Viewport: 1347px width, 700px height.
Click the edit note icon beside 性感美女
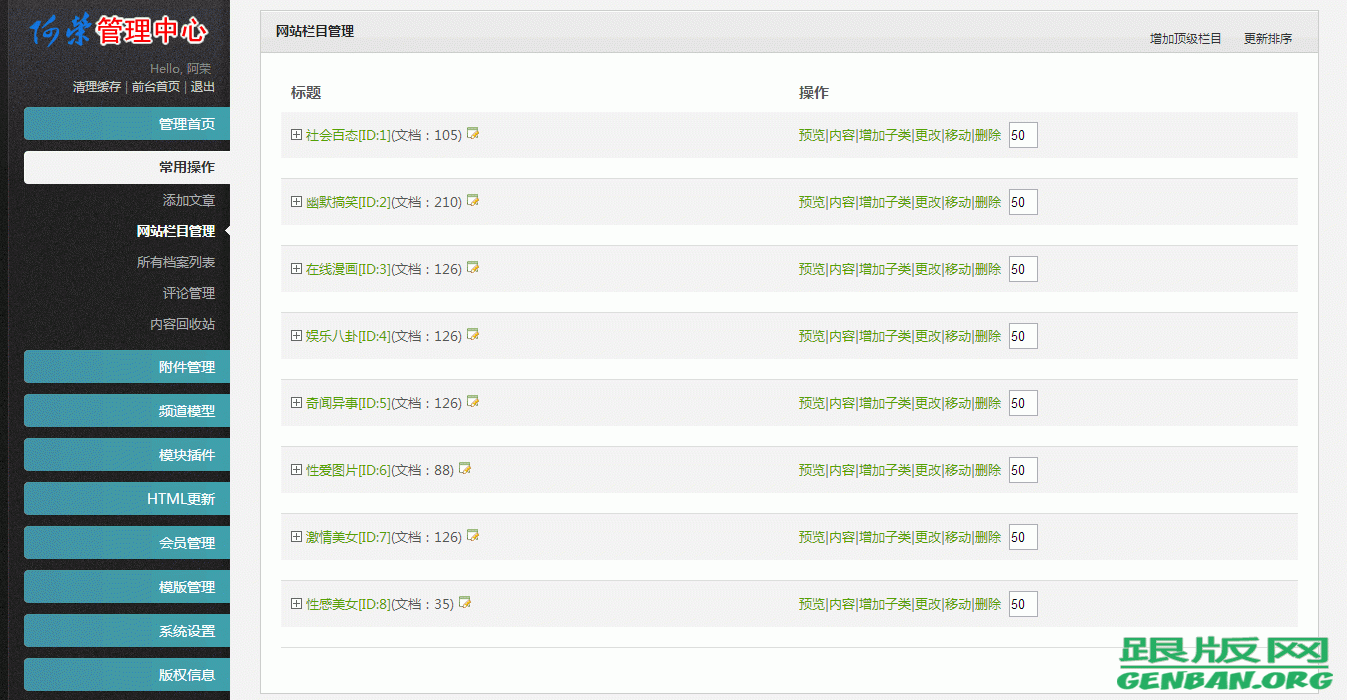pos(465,603)
